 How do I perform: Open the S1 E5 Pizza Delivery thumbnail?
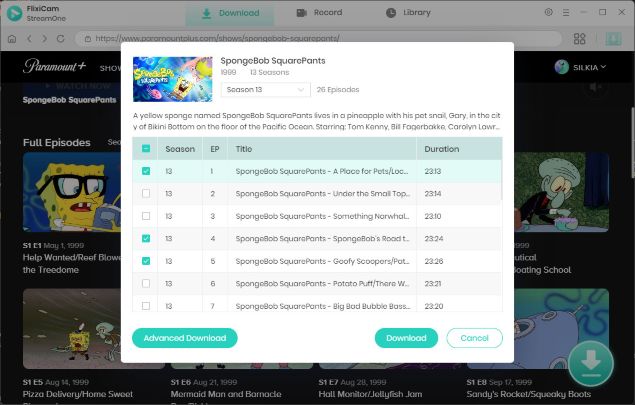(72, 329)
